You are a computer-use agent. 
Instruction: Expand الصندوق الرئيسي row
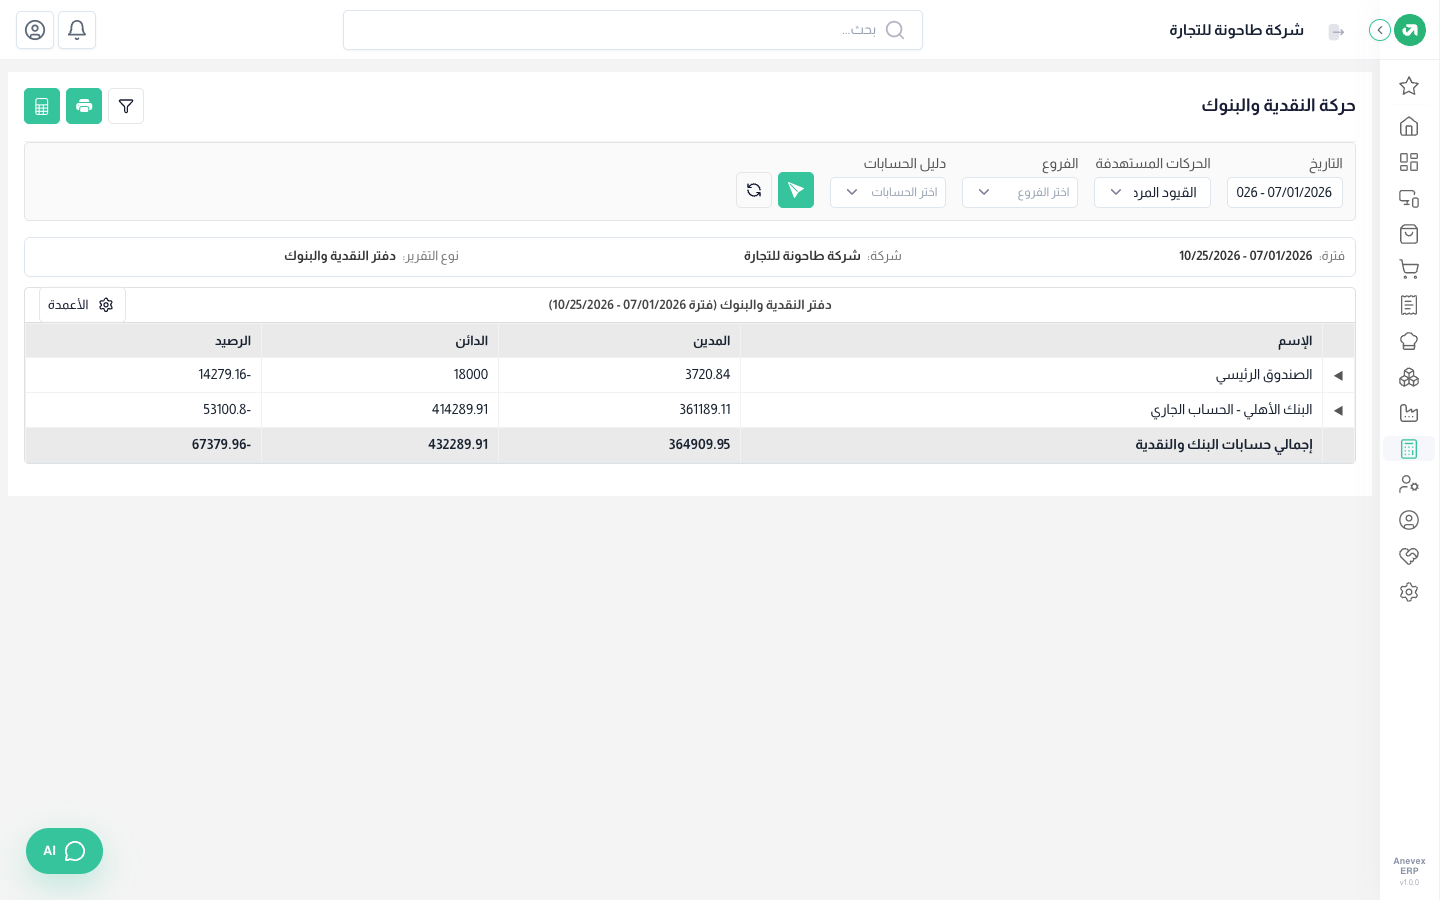1338,375
